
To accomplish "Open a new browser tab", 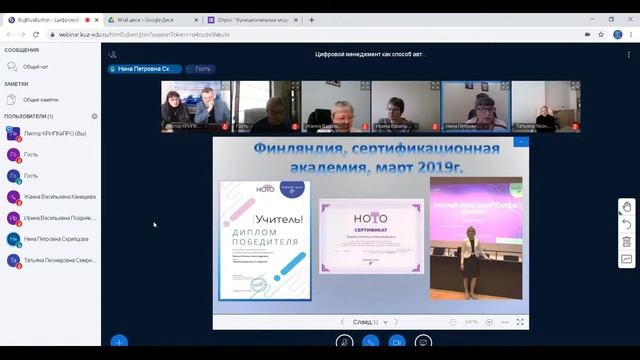I will click(311, 20).
